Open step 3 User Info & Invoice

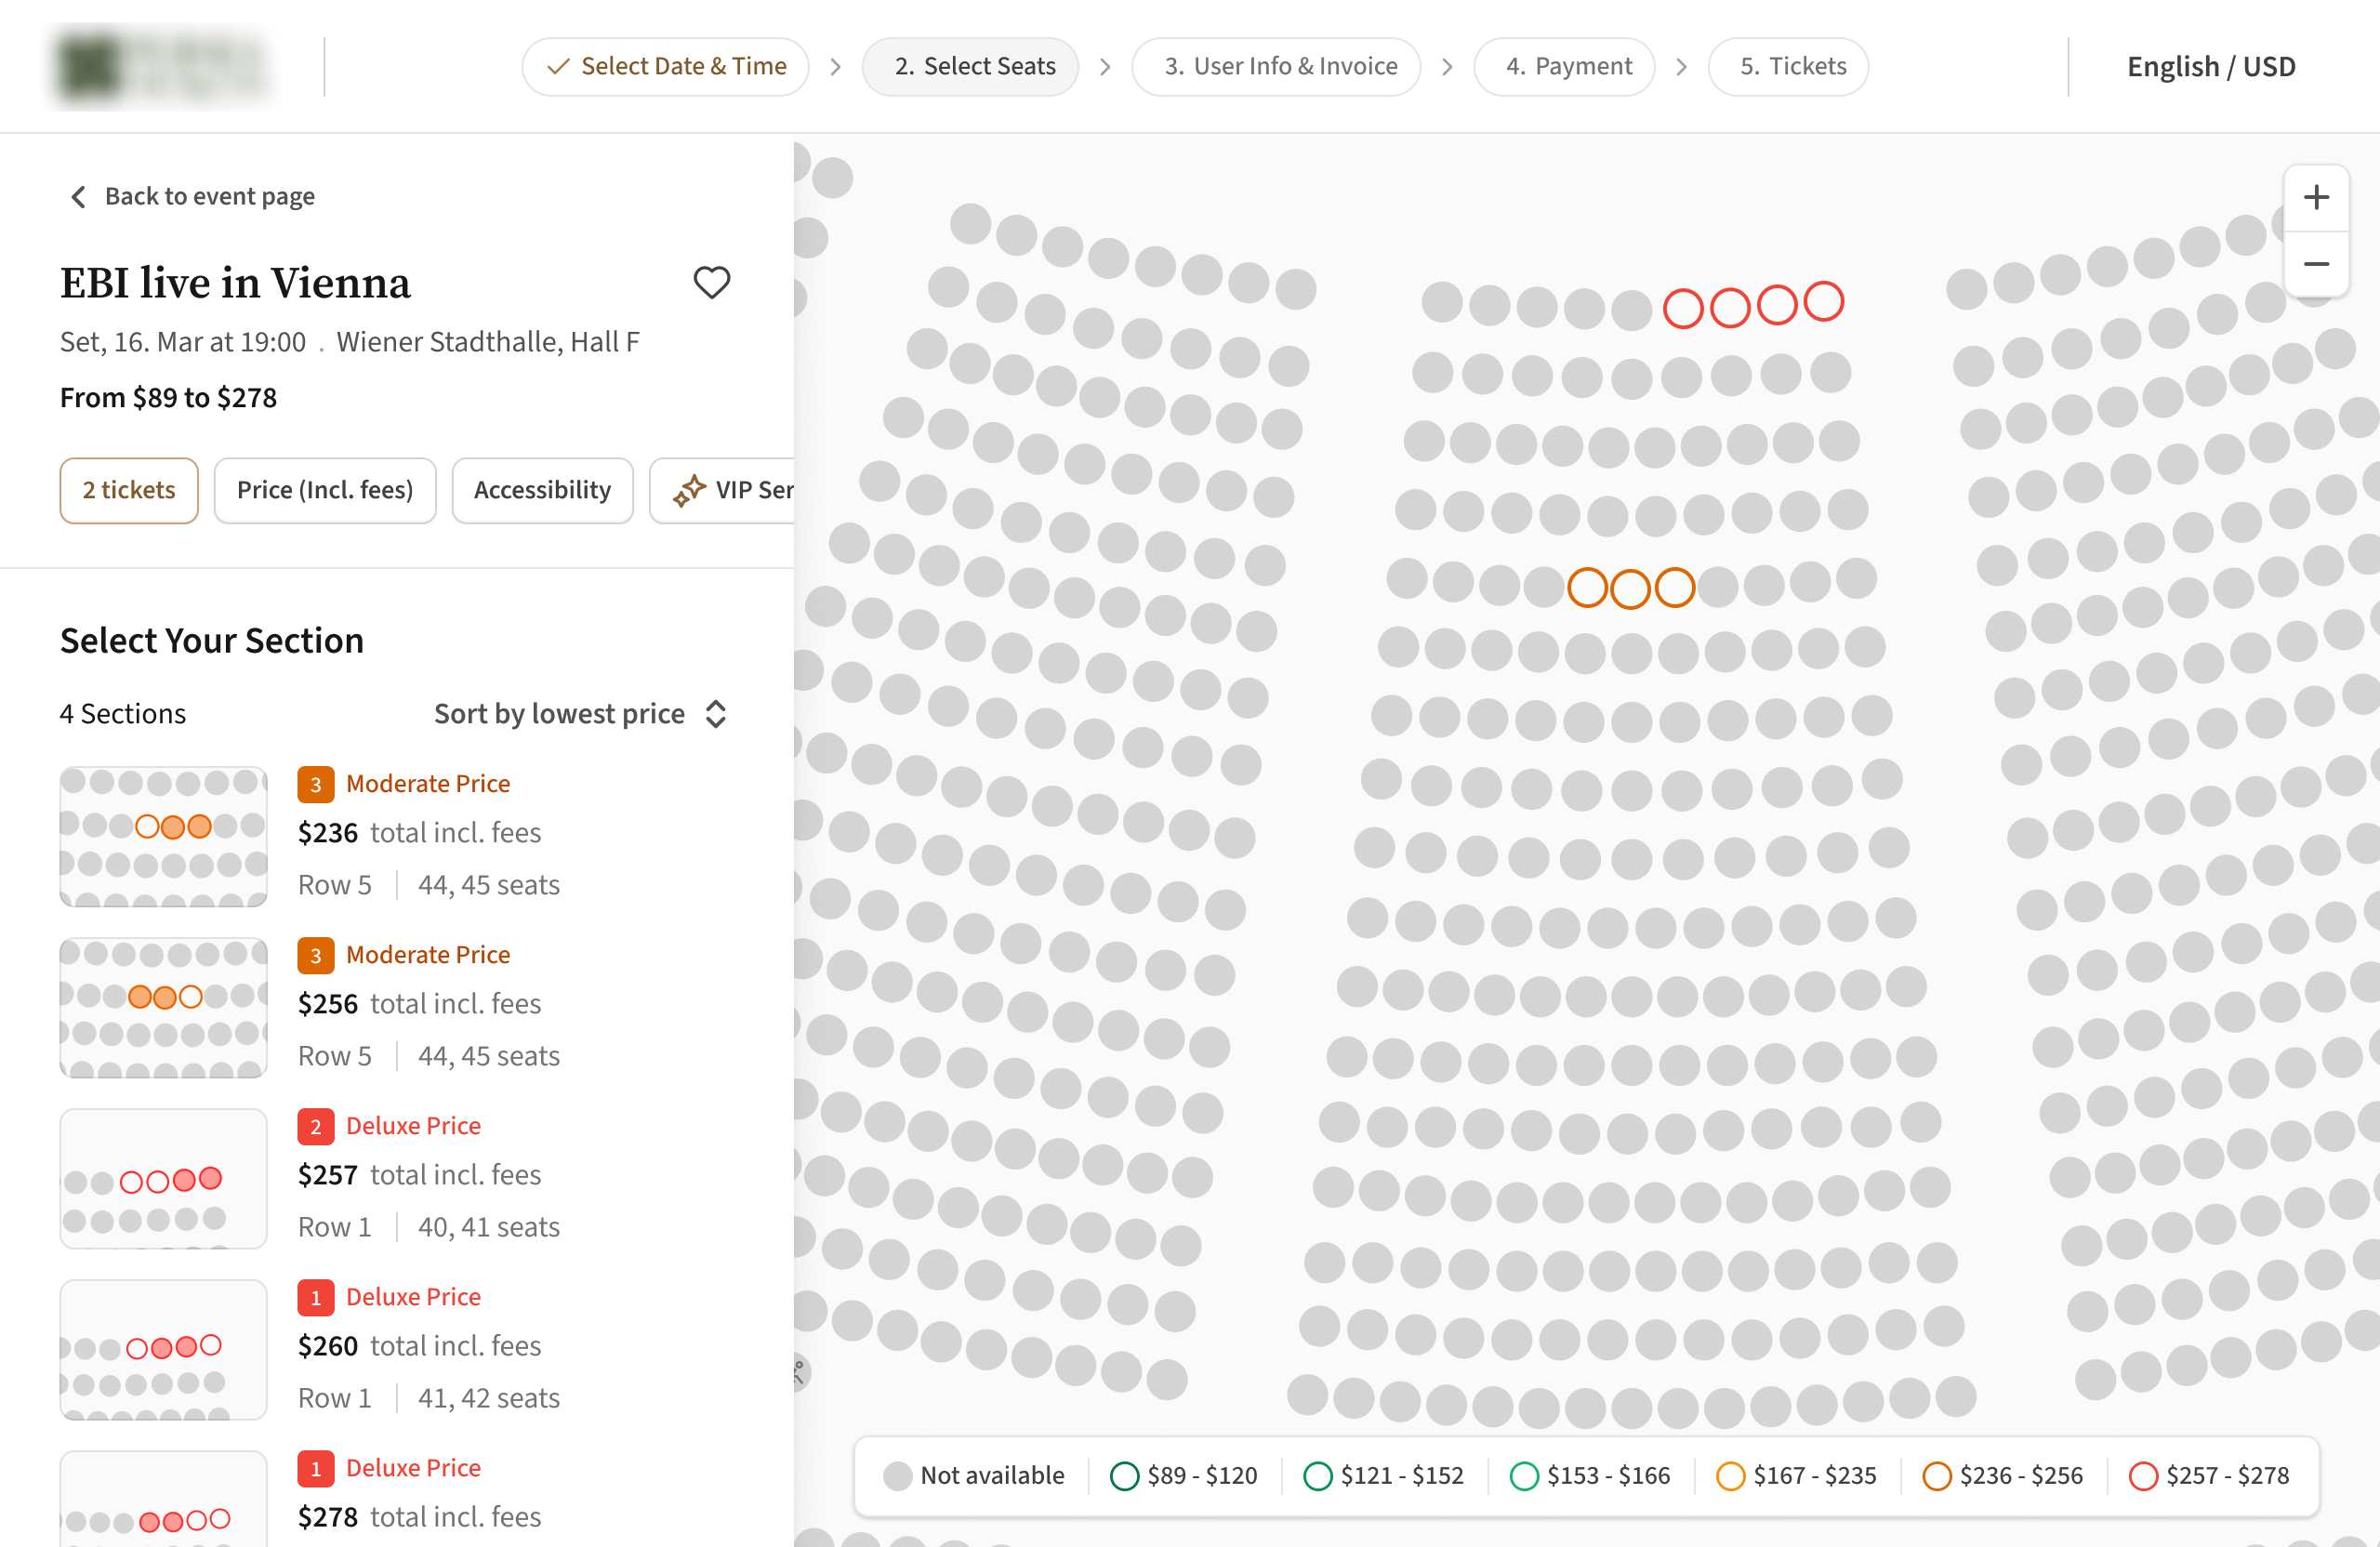click(x=1275, y=66)
